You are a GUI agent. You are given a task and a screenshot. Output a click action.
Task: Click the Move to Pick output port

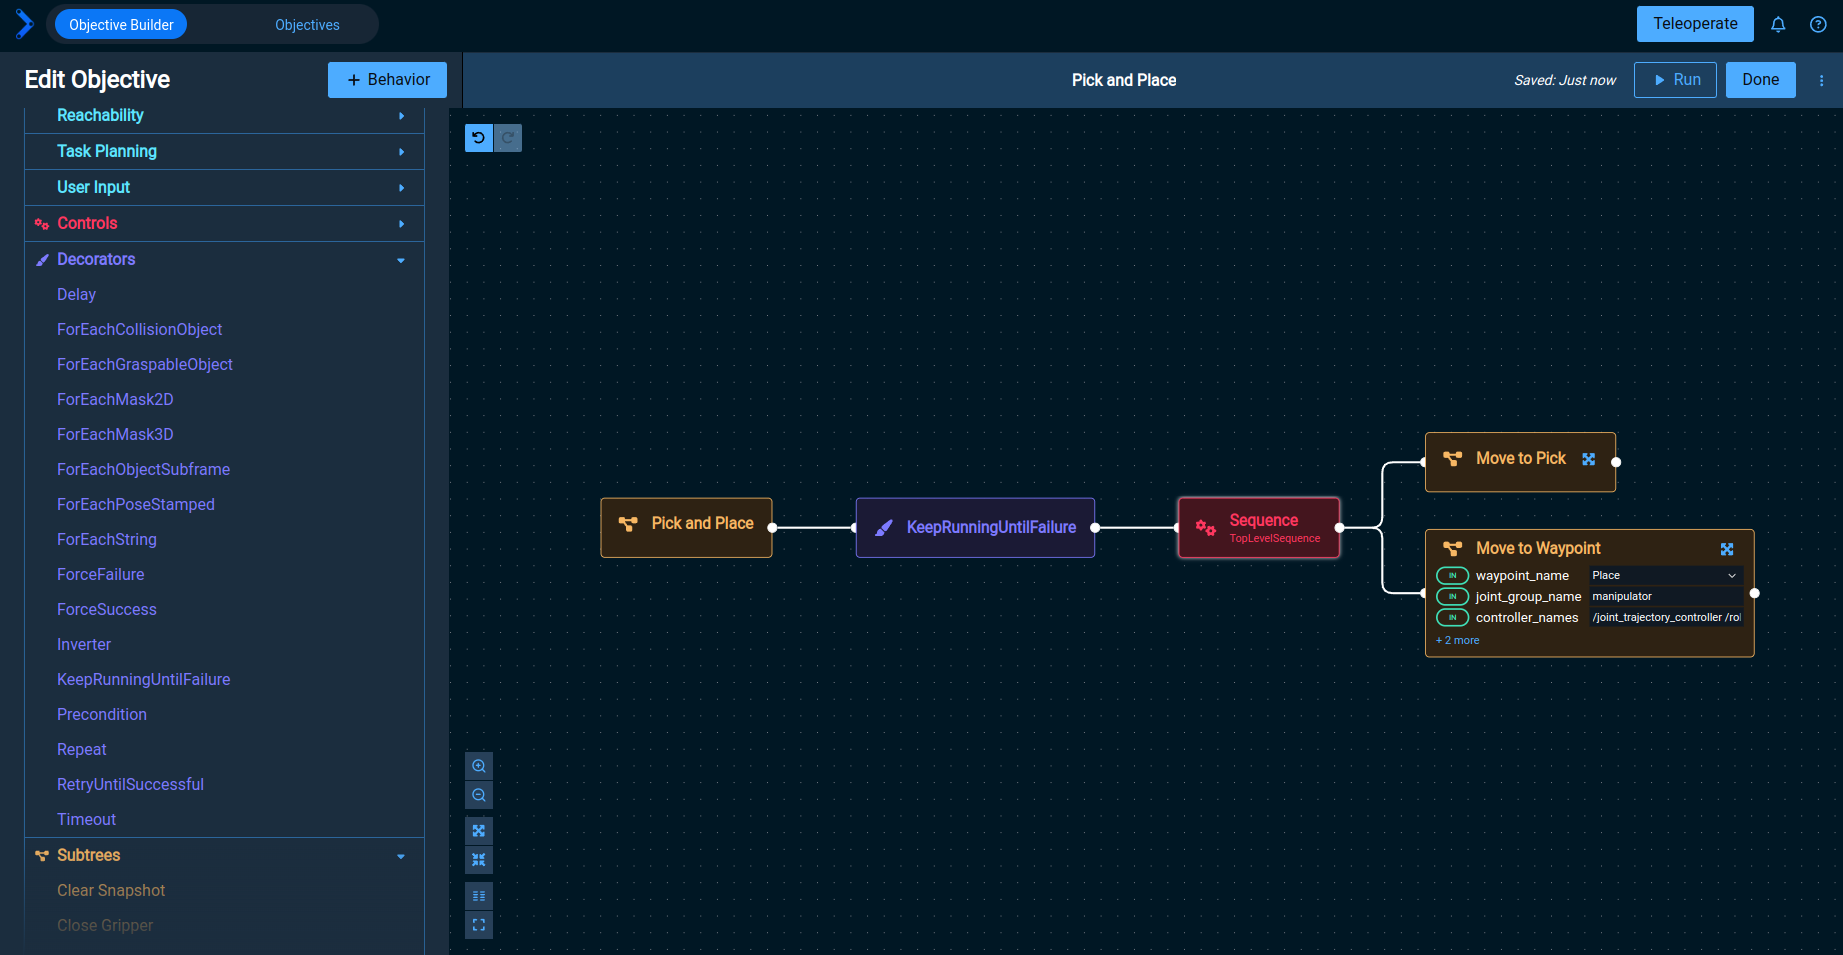click(1616, 462)
